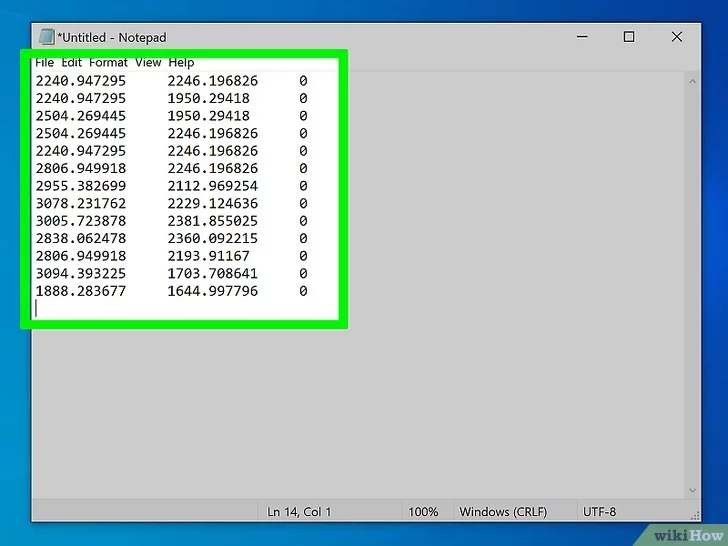
Task: Click value 3094.393225
Action: 81,273
